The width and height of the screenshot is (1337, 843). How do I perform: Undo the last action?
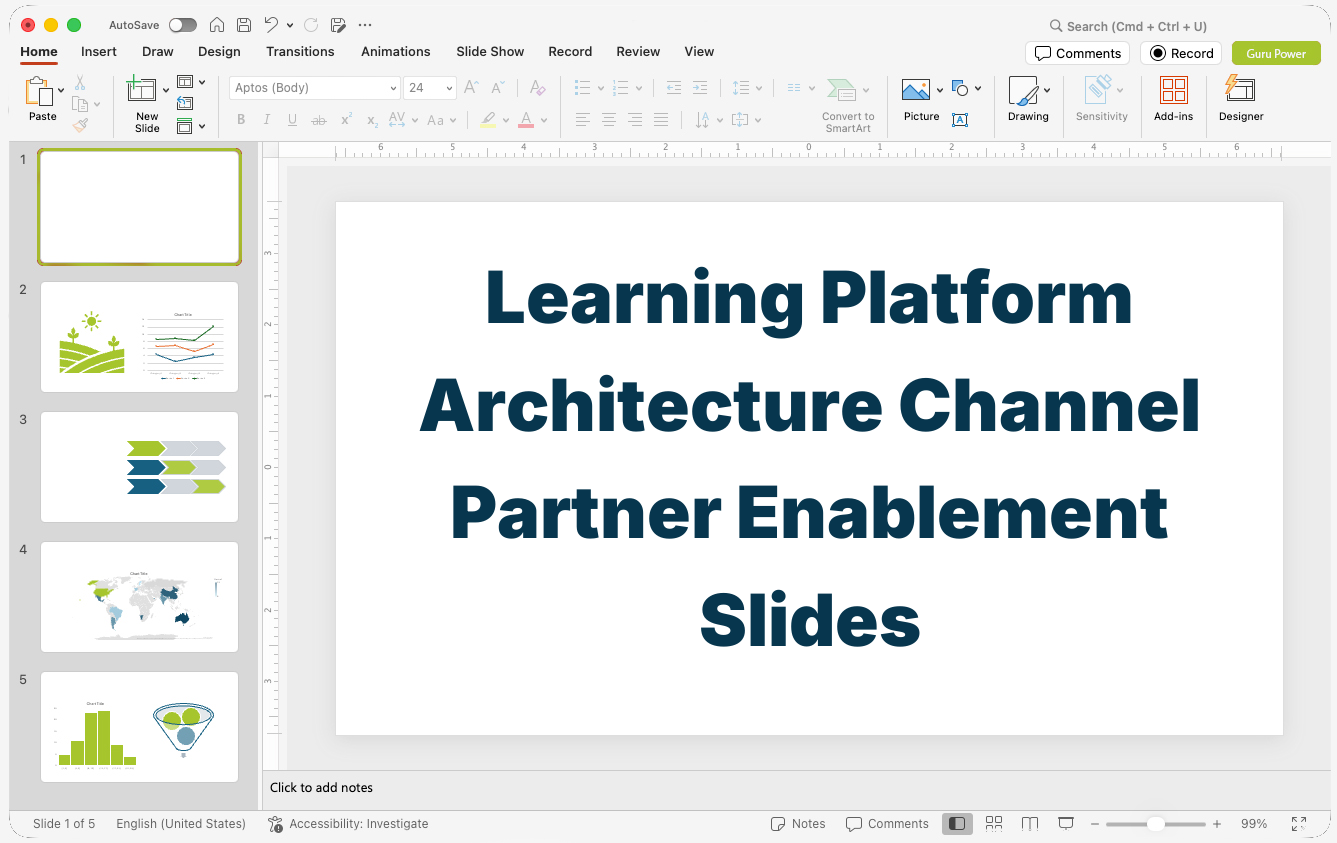(x=271, y=25)
